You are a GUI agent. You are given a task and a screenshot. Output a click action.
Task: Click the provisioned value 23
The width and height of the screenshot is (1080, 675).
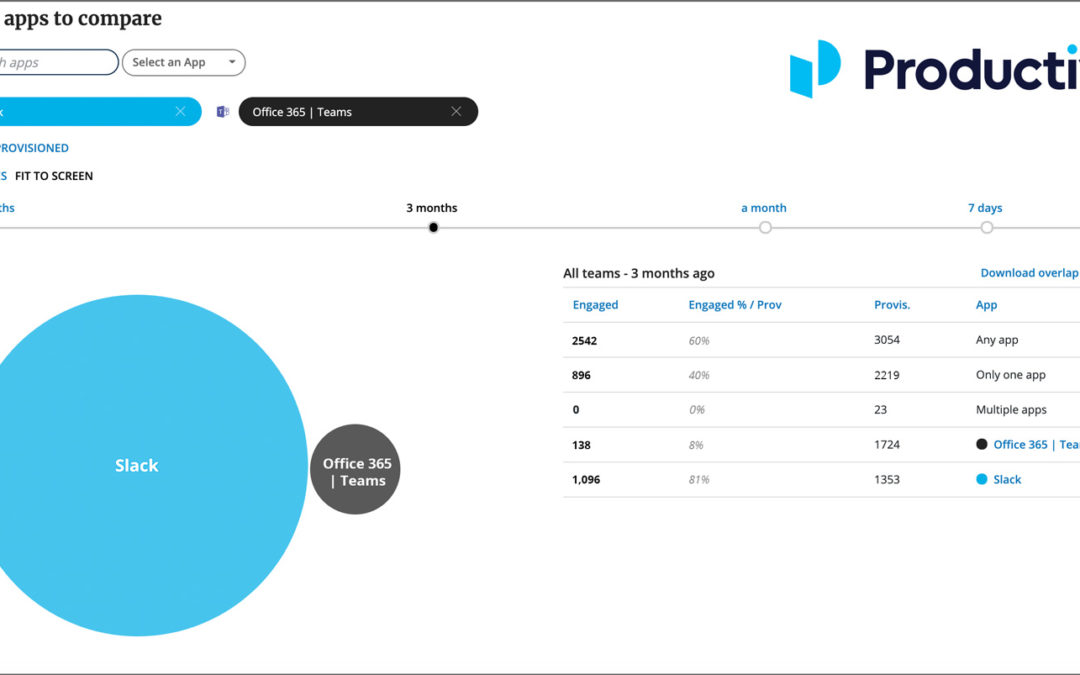pyautogui.click(x=880, y=409)
